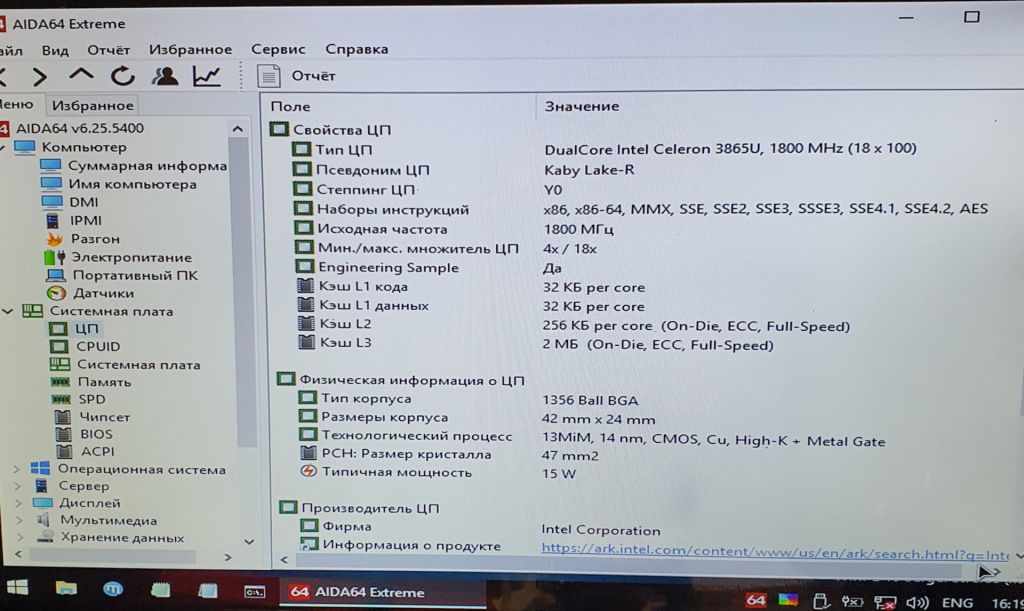Select the SPD tree item
The height and width of the screenshot is (611, 1024).
(x=91, y=399)
